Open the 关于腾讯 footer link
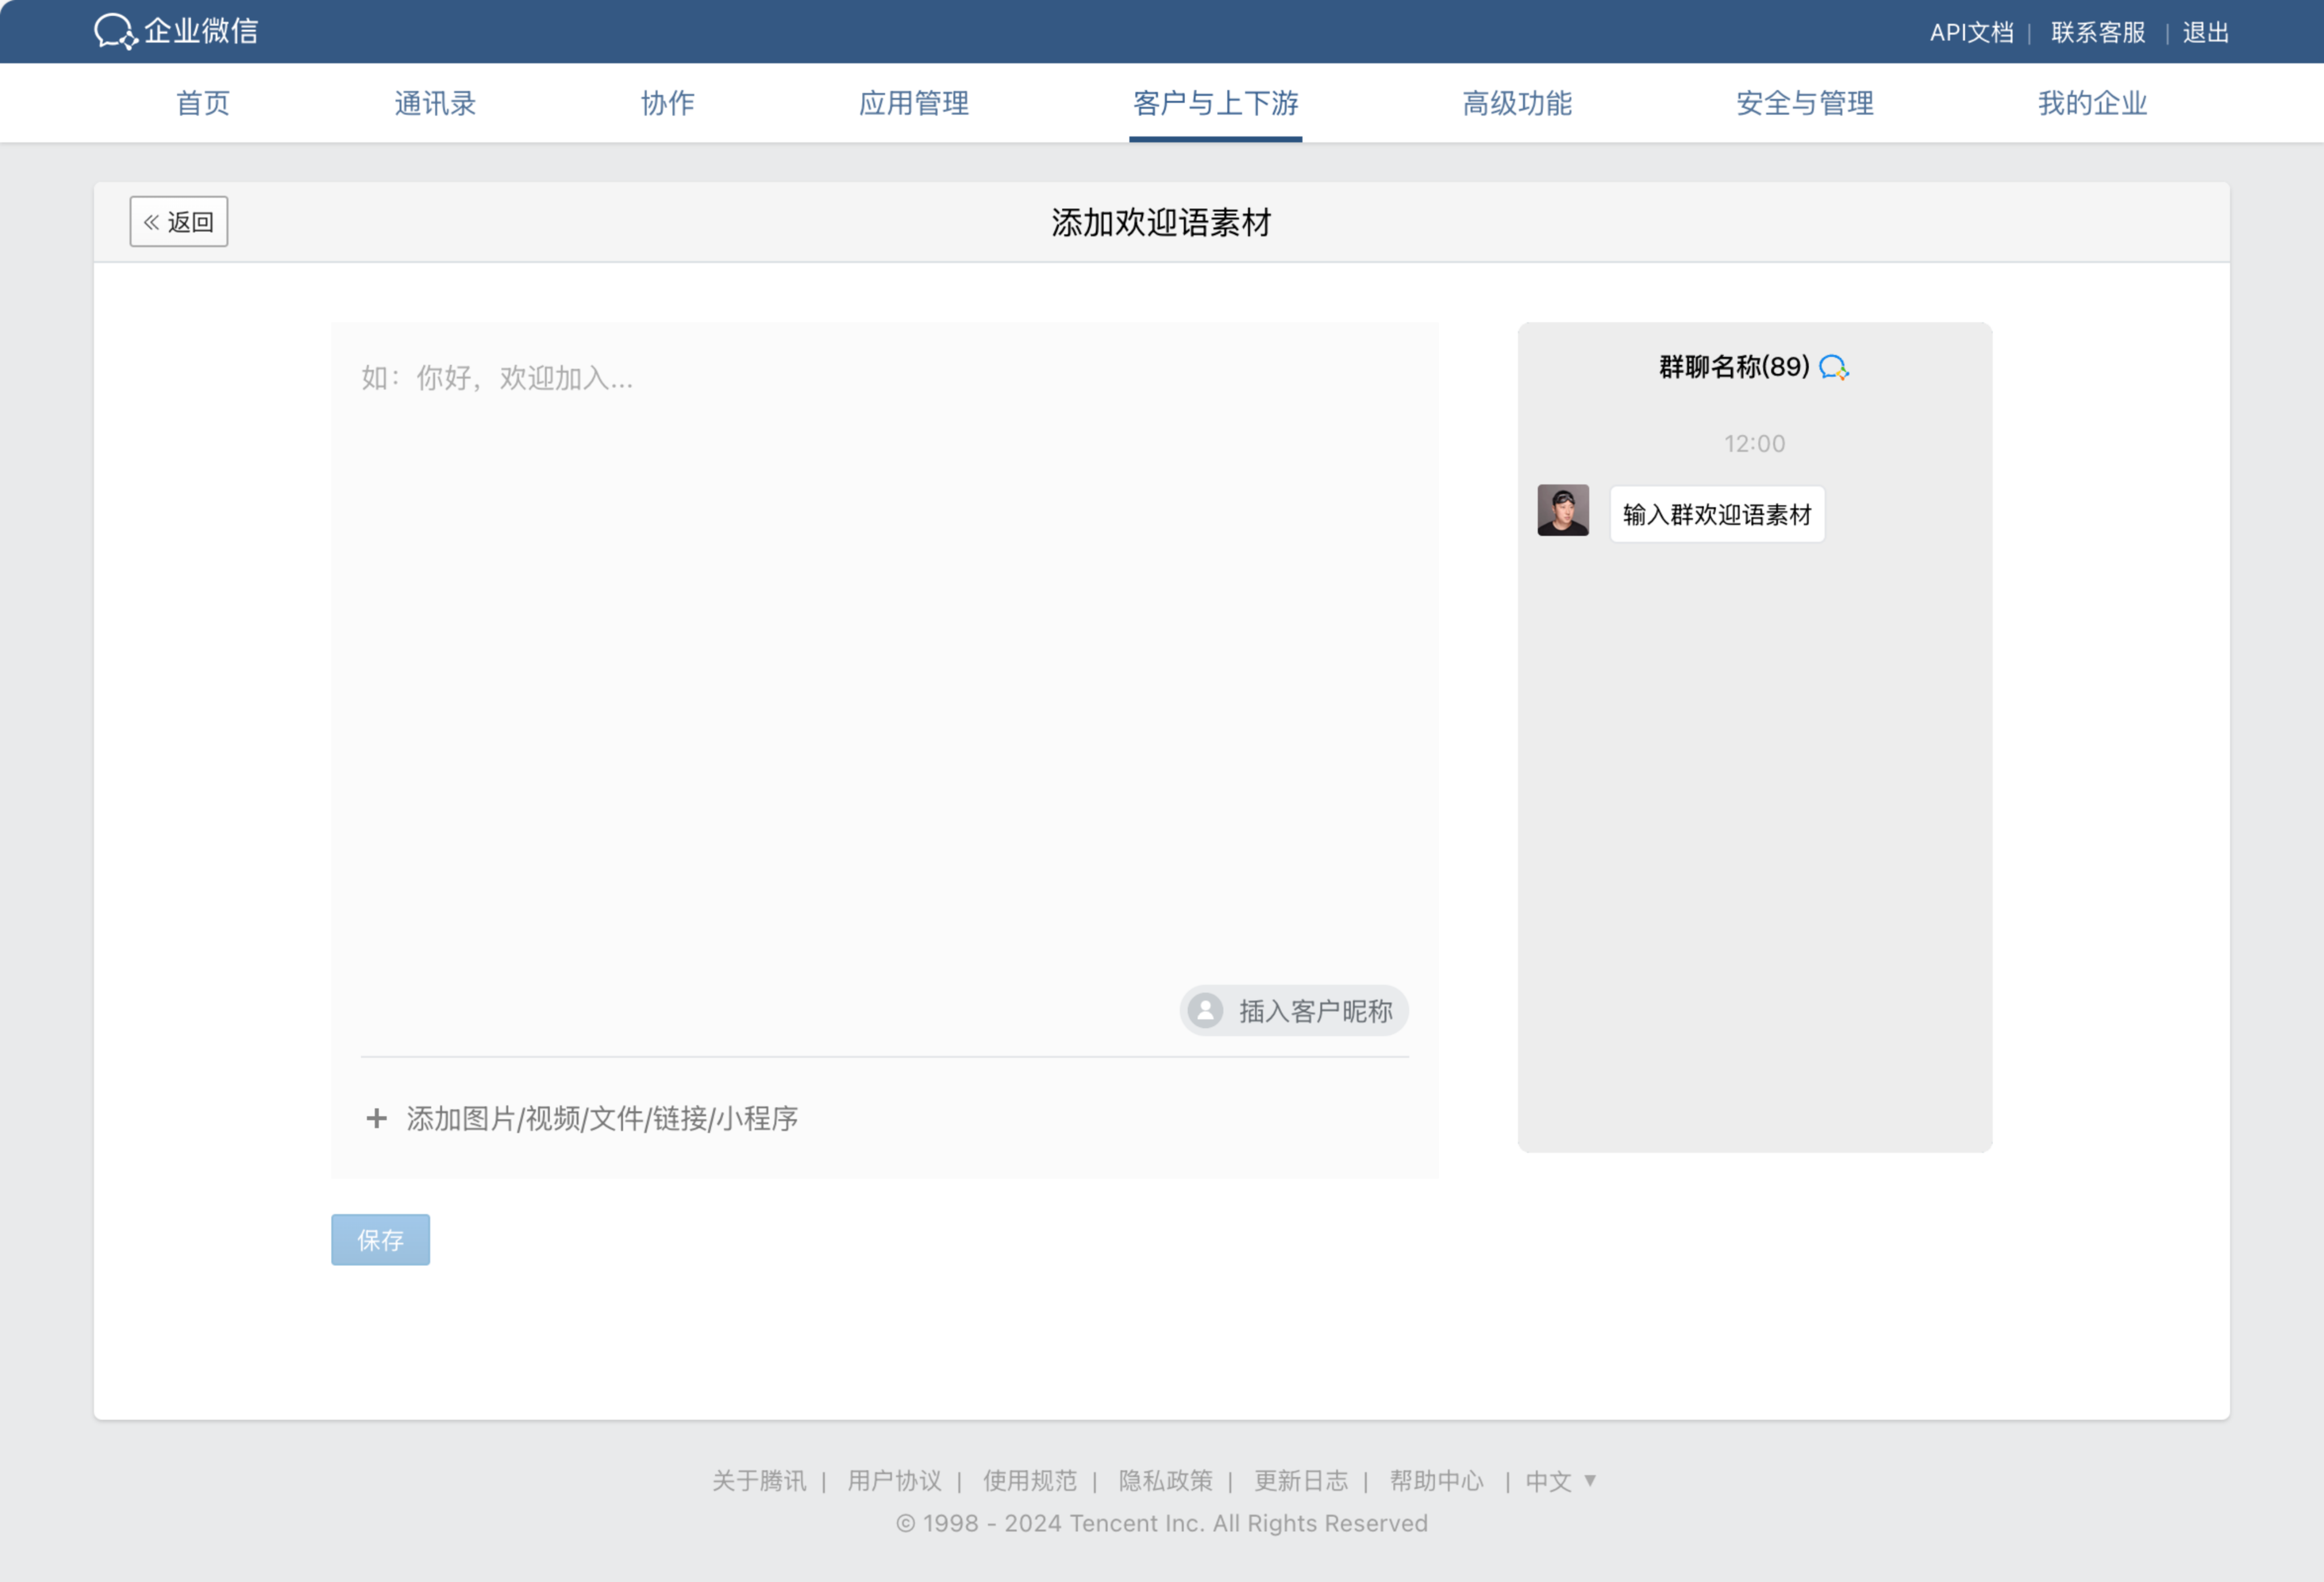This screenshot has height=1582, width=2324. coord(759,1480)
